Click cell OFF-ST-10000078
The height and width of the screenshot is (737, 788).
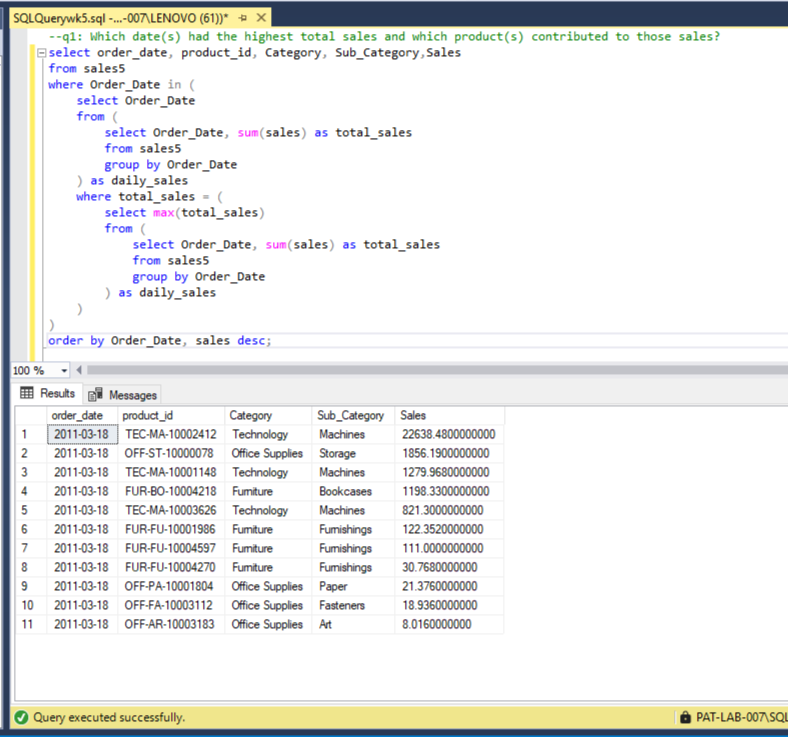[x=171, y=453]
